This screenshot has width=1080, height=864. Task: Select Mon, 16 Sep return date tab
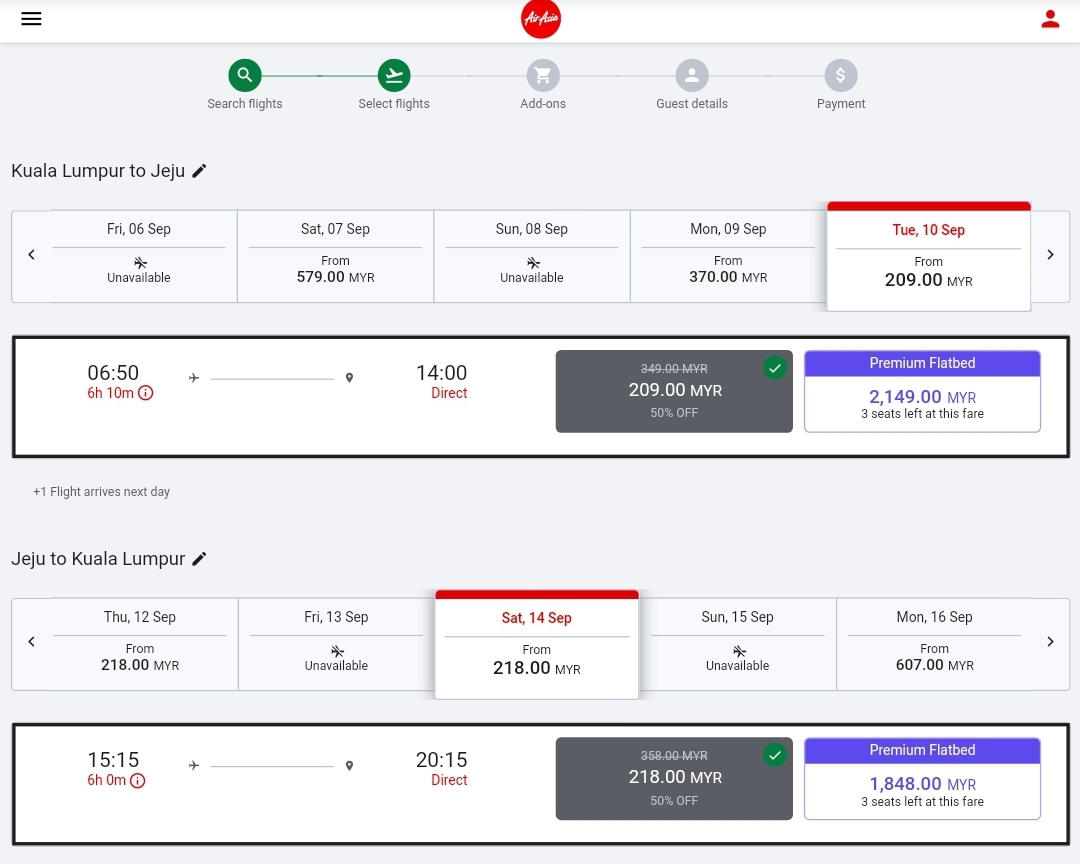934,643
